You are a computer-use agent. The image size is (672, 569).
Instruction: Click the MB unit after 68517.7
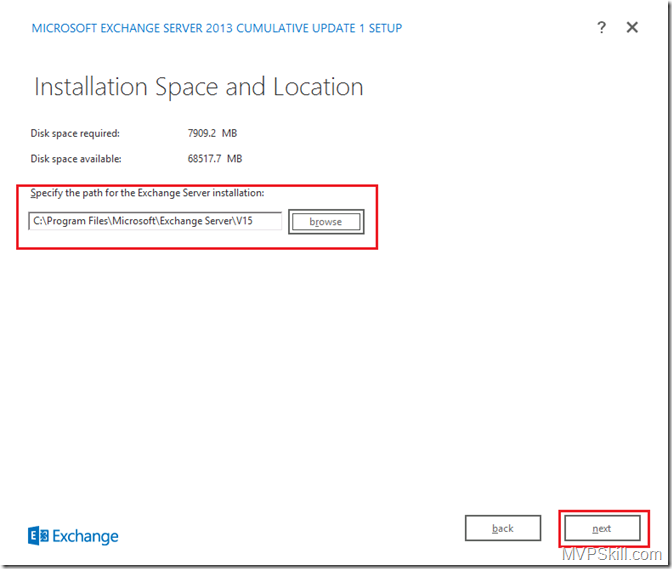coord(234,158)
